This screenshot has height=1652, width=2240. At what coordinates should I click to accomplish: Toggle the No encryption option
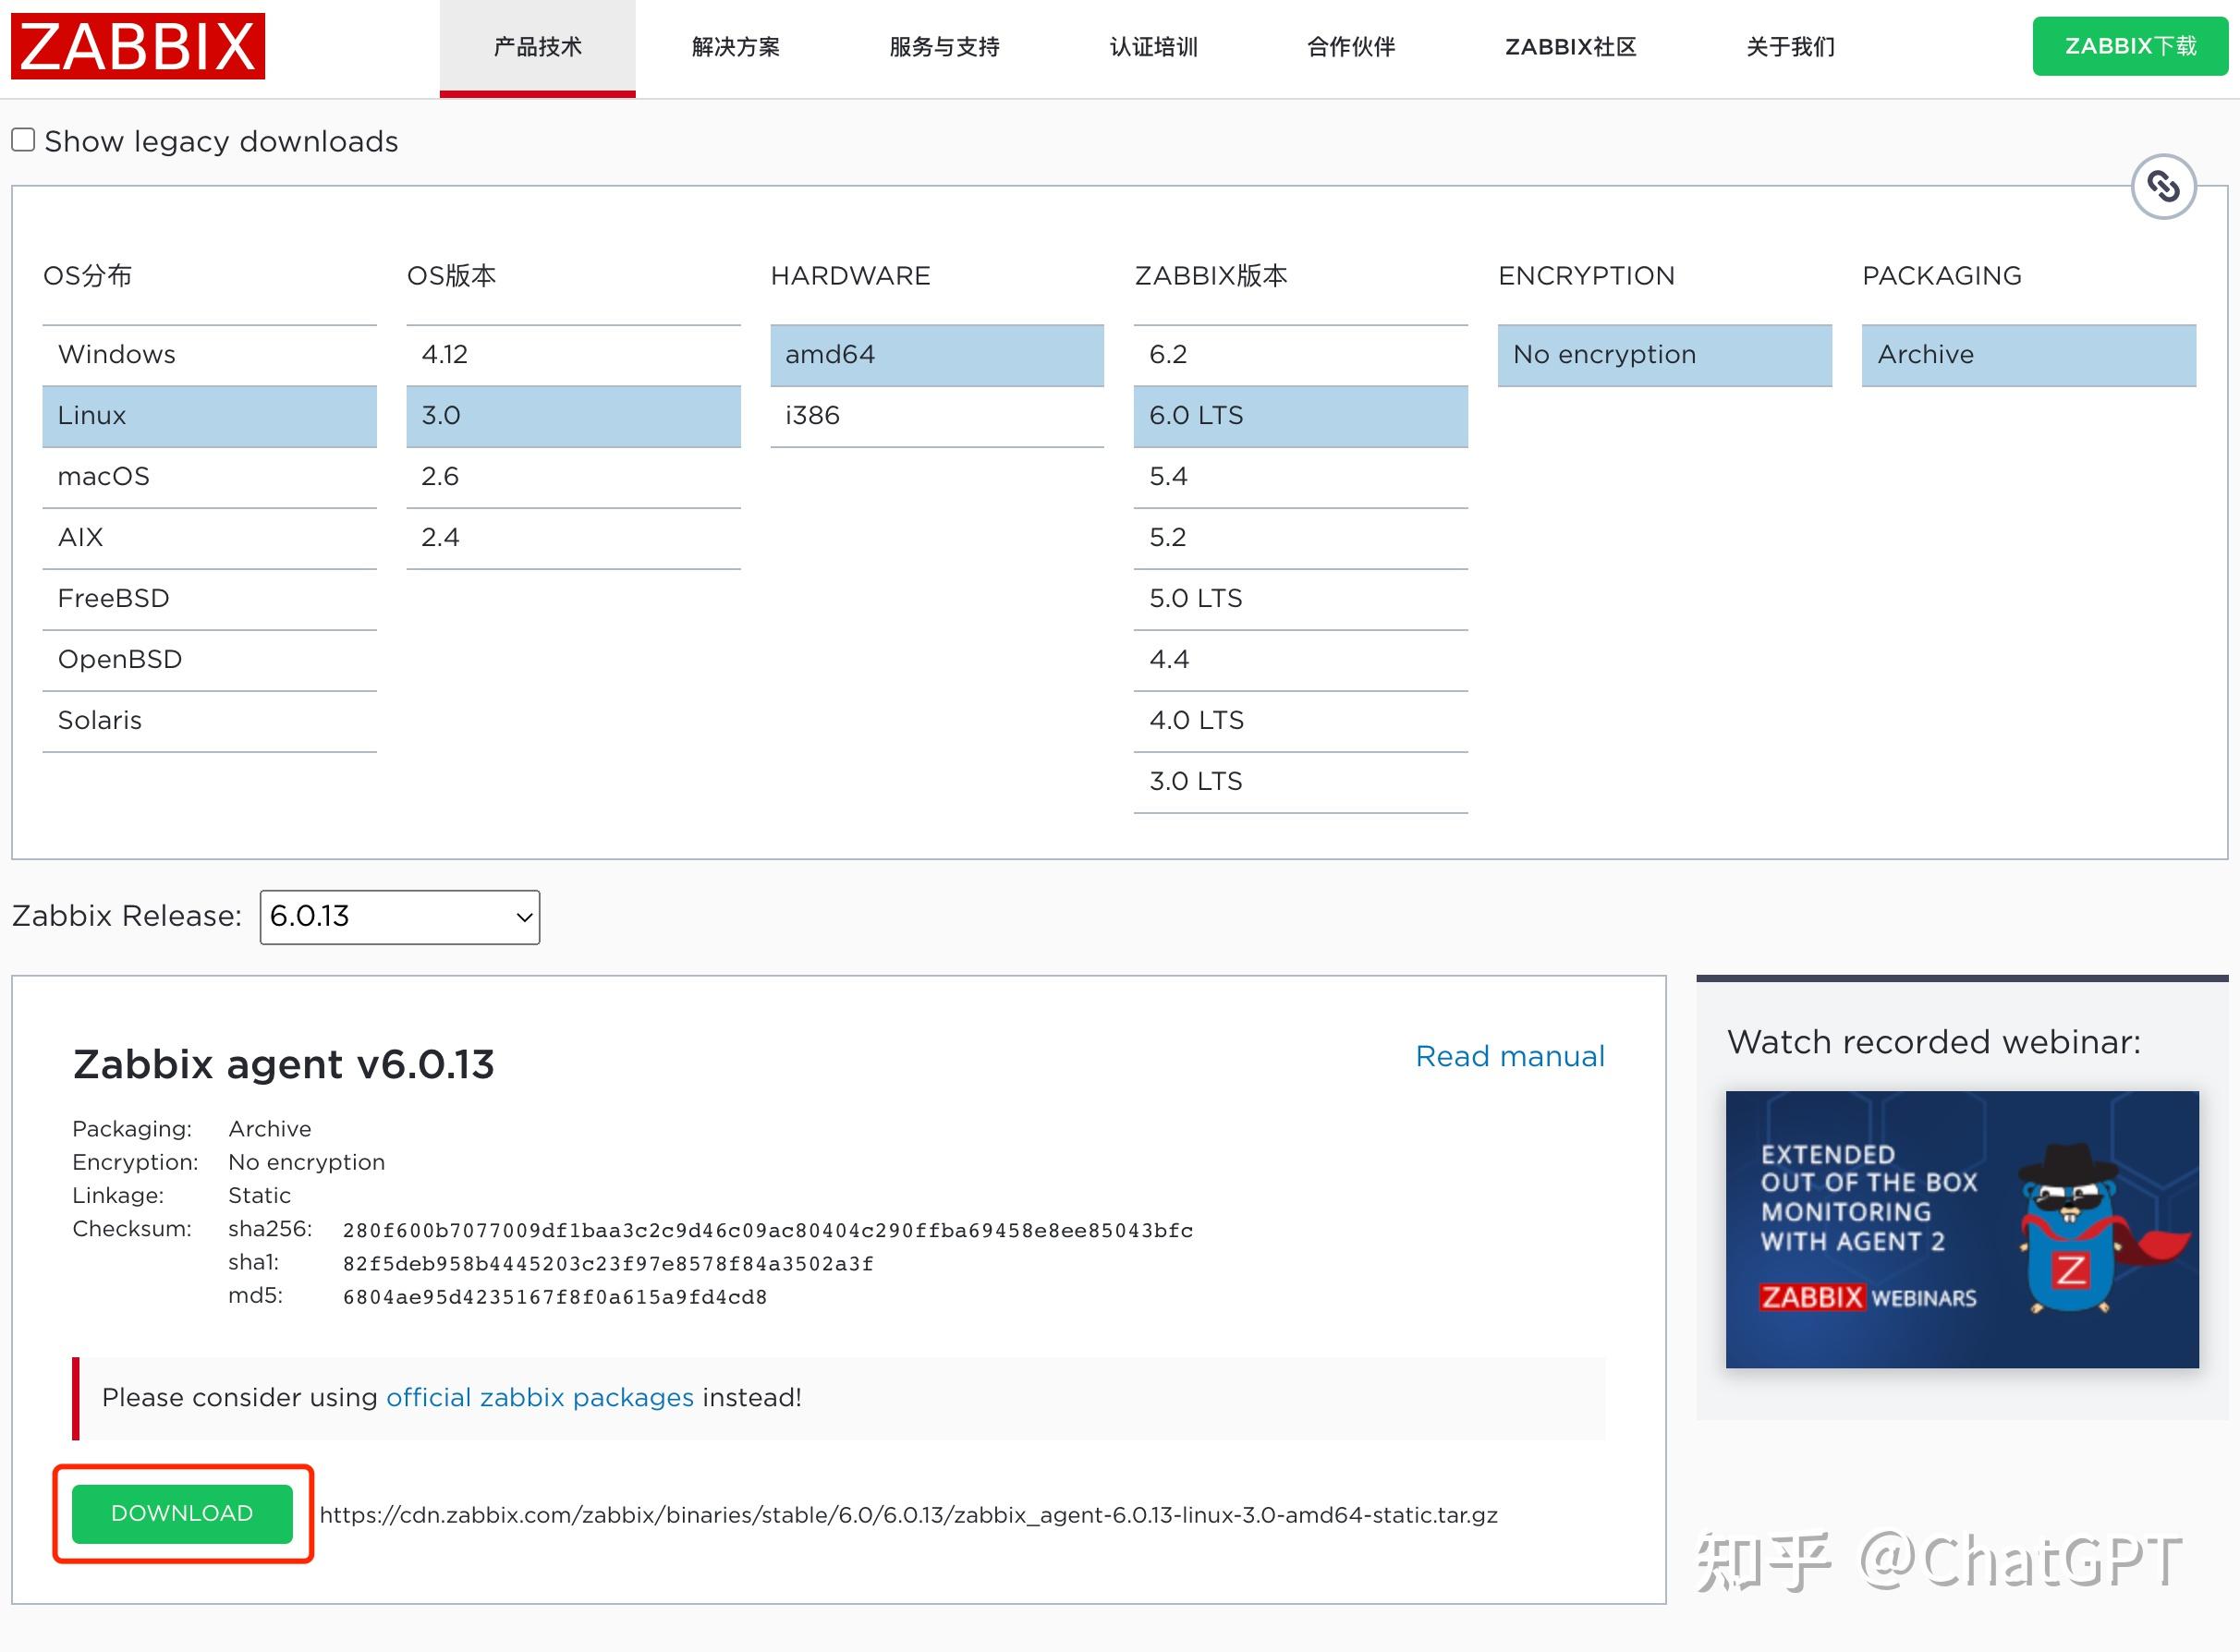[1663, 354]
